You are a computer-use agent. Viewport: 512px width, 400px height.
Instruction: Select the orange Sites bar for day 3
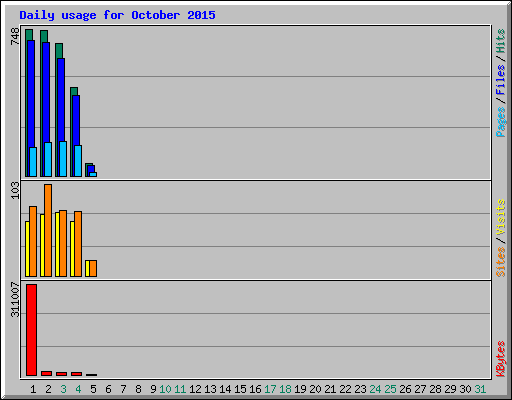(63, 243)
